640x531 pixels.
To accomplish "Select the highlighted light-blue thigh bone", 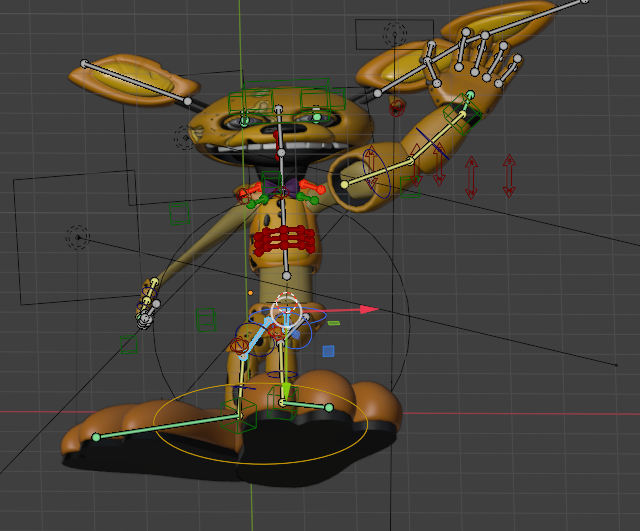I will pyautogui.click(x=256, y=338).
